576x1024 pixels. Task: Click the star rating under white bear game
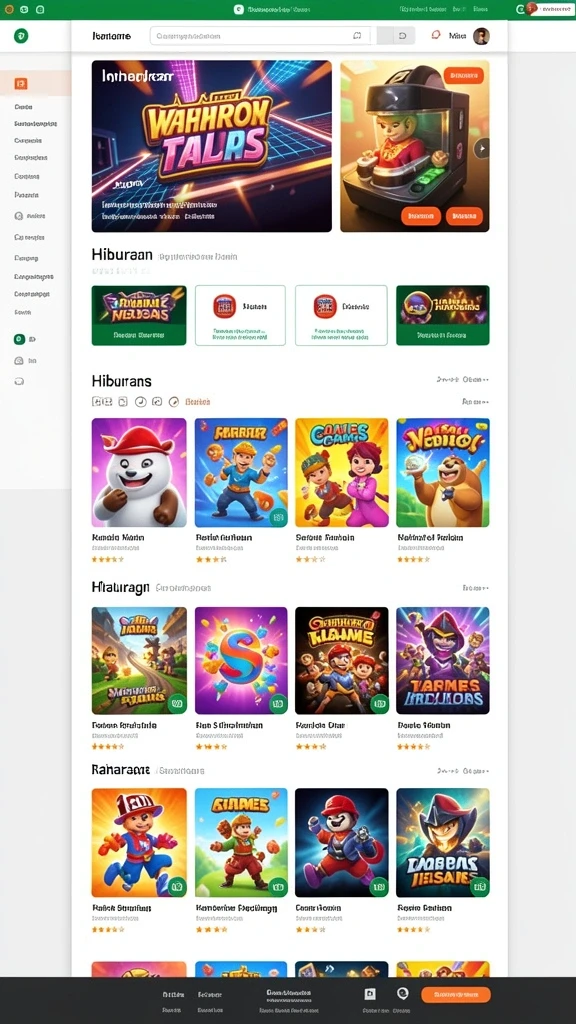click(x=107, y=559)
